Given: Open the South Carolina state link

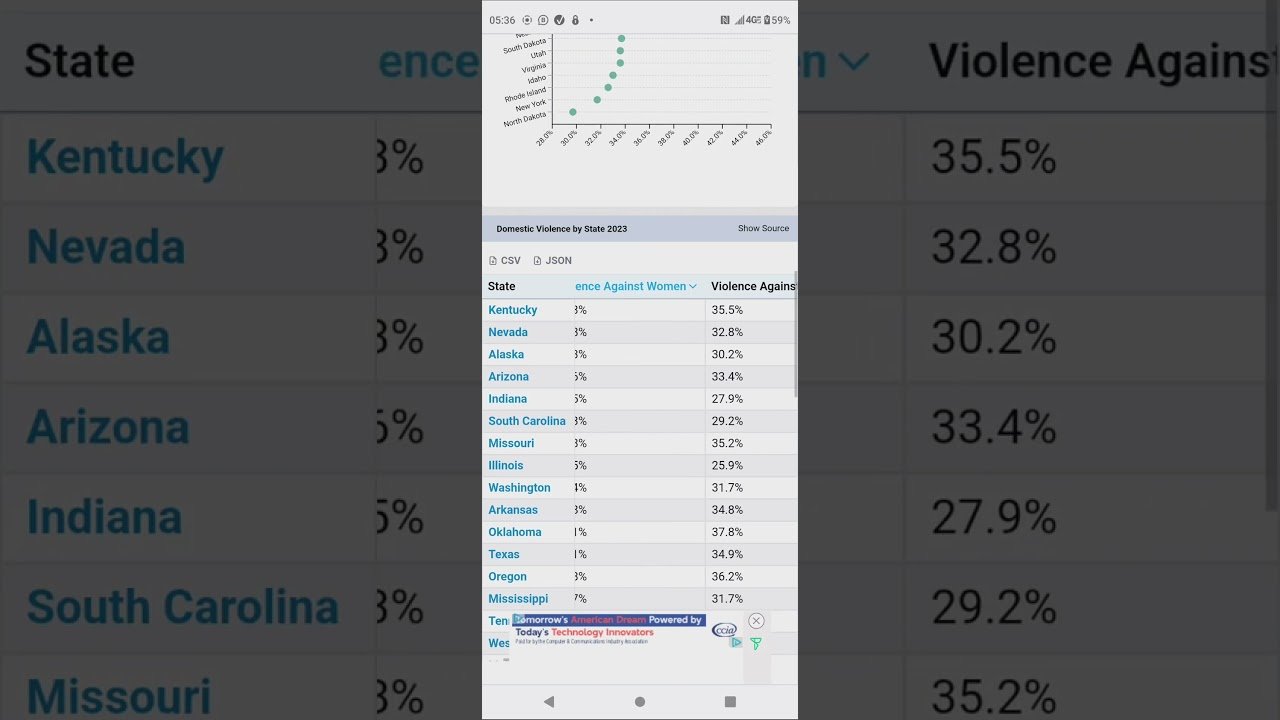Looking at the screenshot, I should coord(527,421).
